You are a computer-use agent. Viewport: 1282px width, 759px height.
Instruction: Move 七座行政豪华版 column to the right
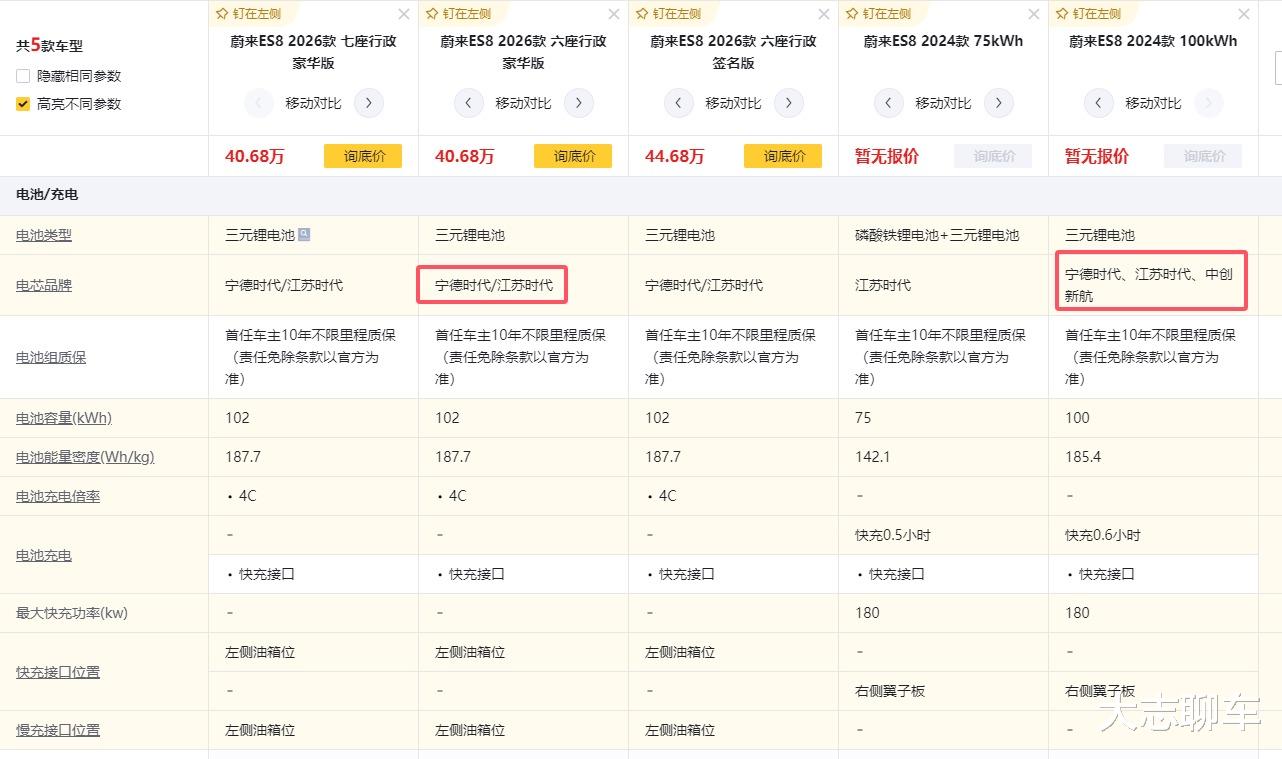coord(369,103)
